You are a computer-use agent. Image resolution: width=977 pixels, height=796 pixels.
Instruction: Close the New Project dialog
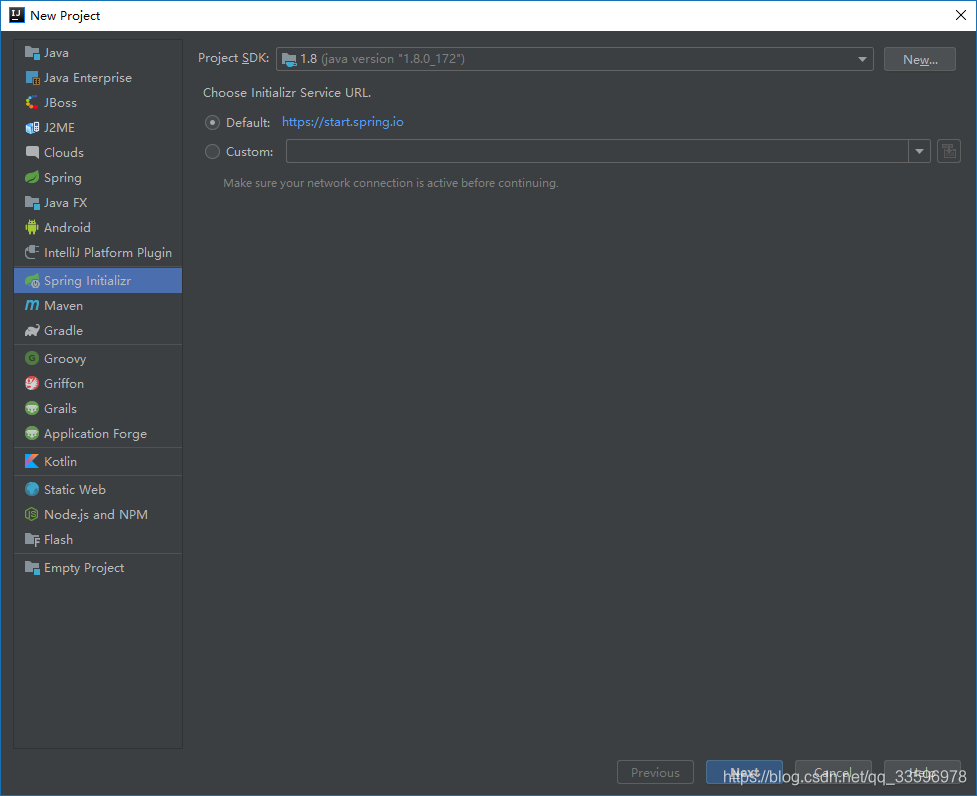point(960,15)
